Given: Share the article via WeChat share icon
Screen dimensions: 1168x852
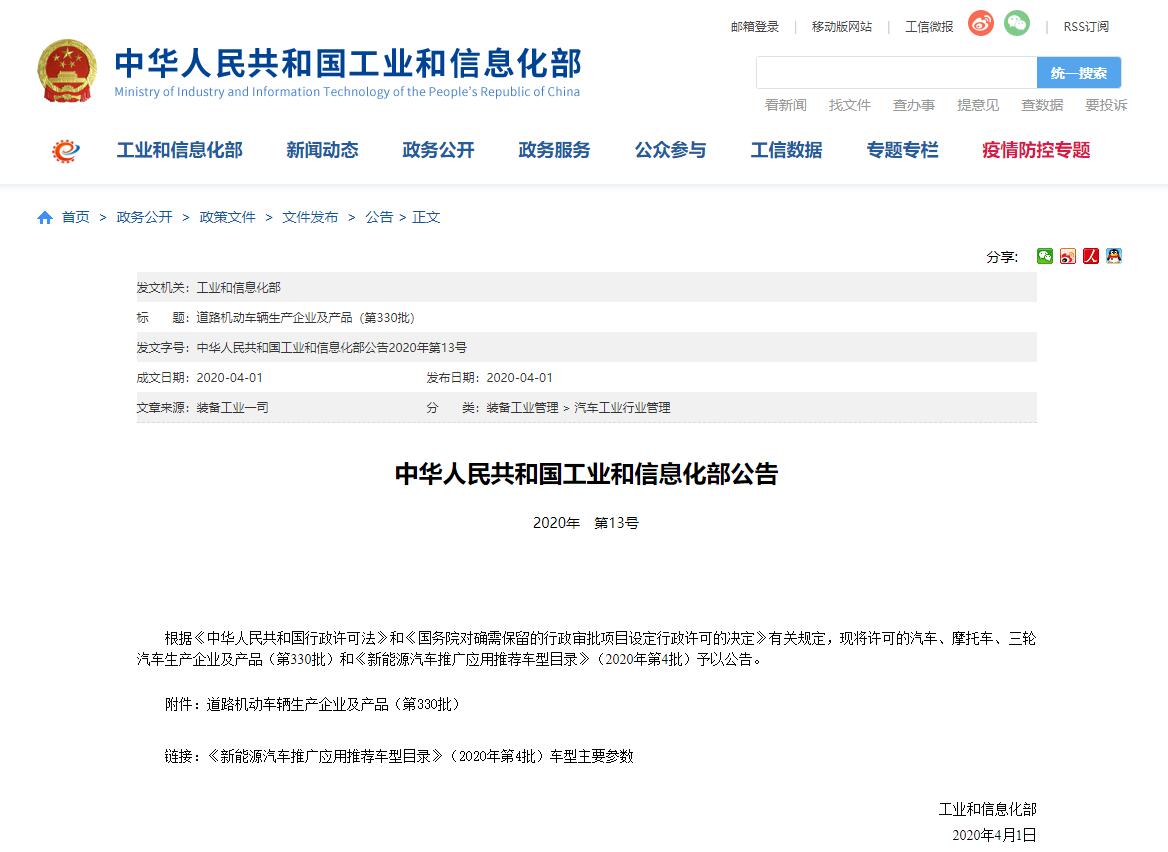Looking at the screenshot, I should [1045, 256].
